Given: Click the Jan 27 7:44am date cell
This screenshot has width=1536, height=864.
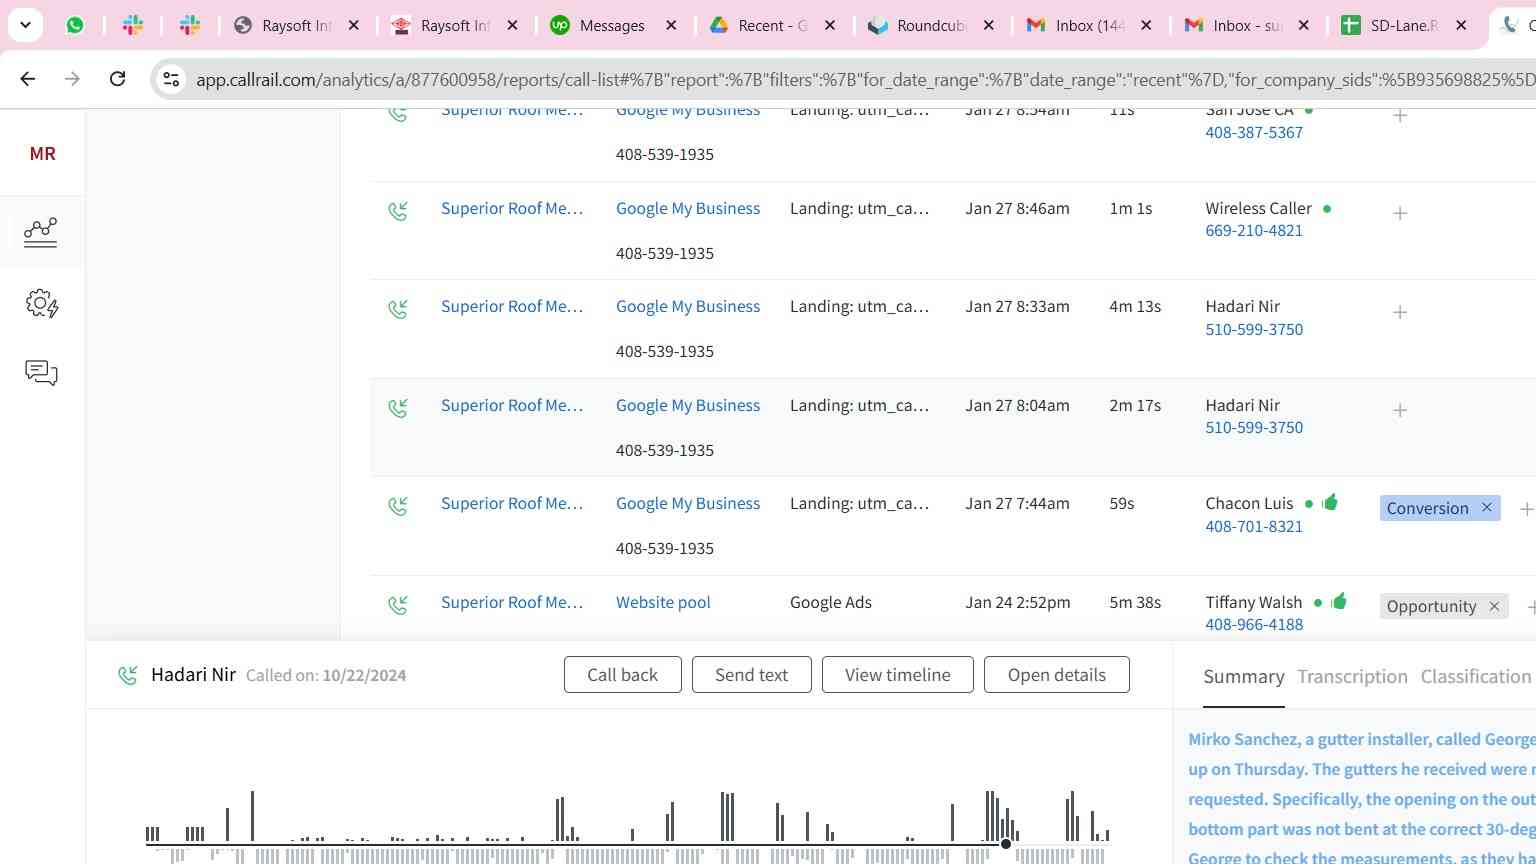Looking at the screenshot, I should 1017,503.
